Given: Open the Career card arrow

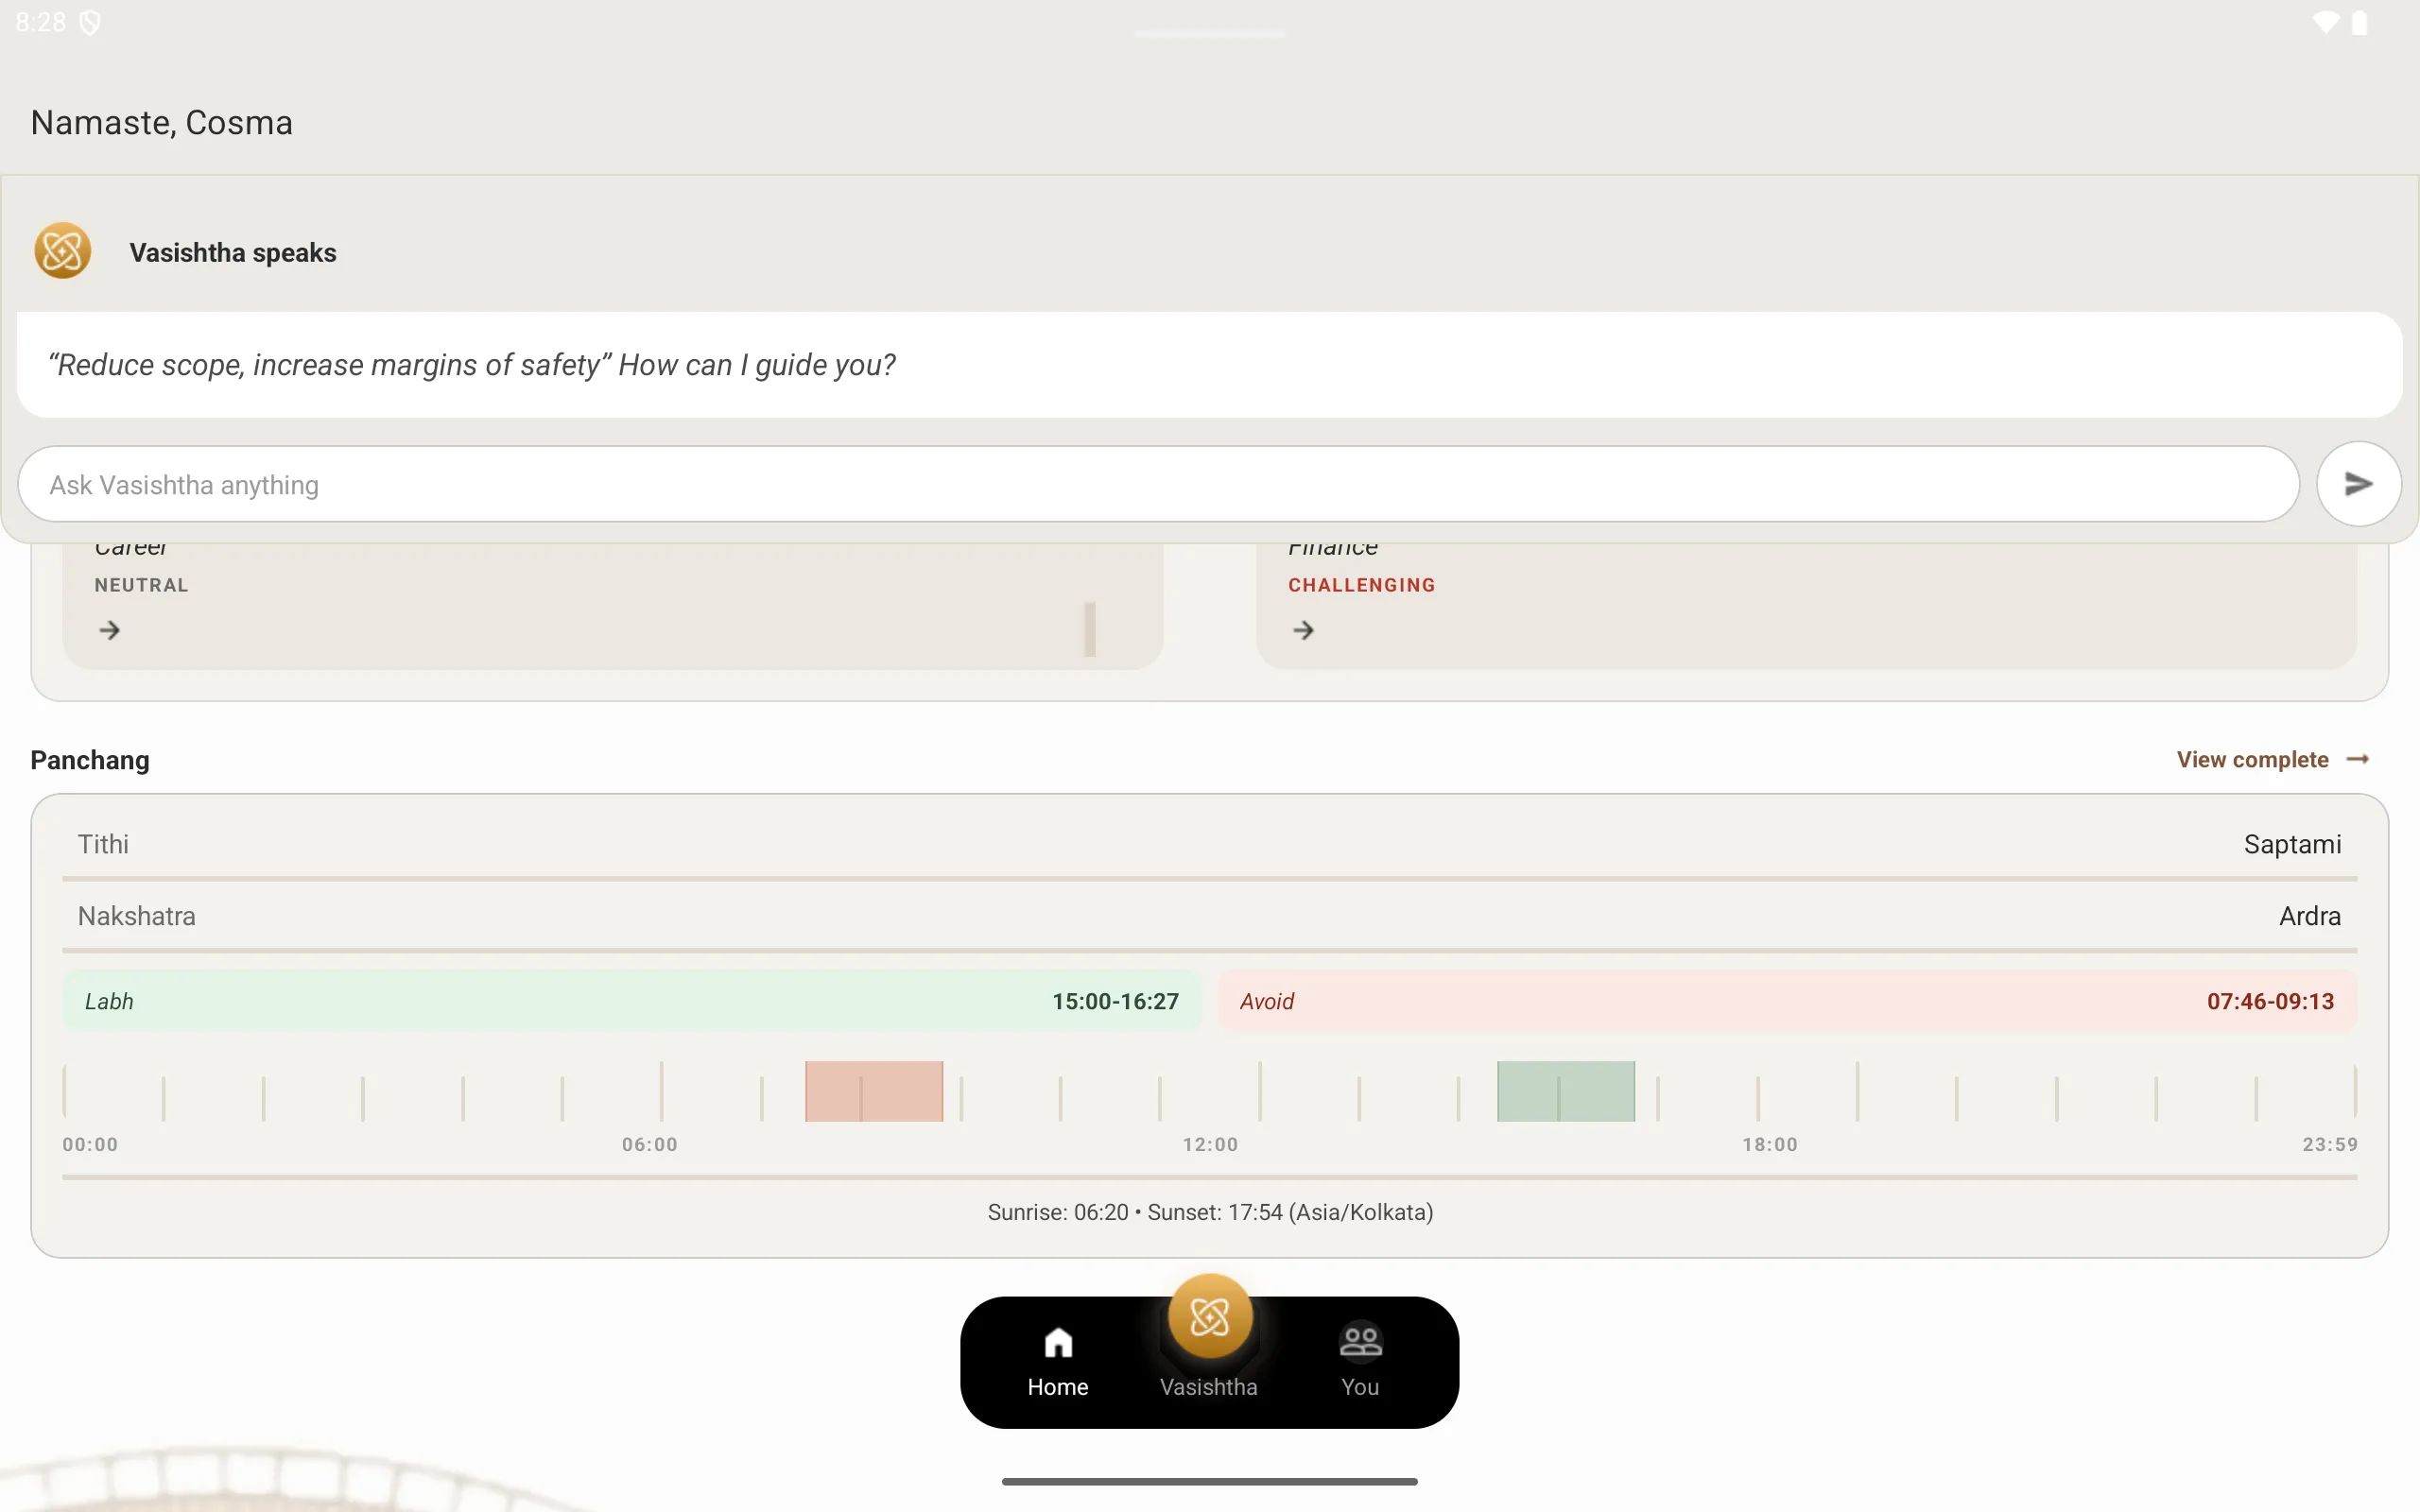Looking at the screenshot, I should pyautogui.click(x=110, y=630).
